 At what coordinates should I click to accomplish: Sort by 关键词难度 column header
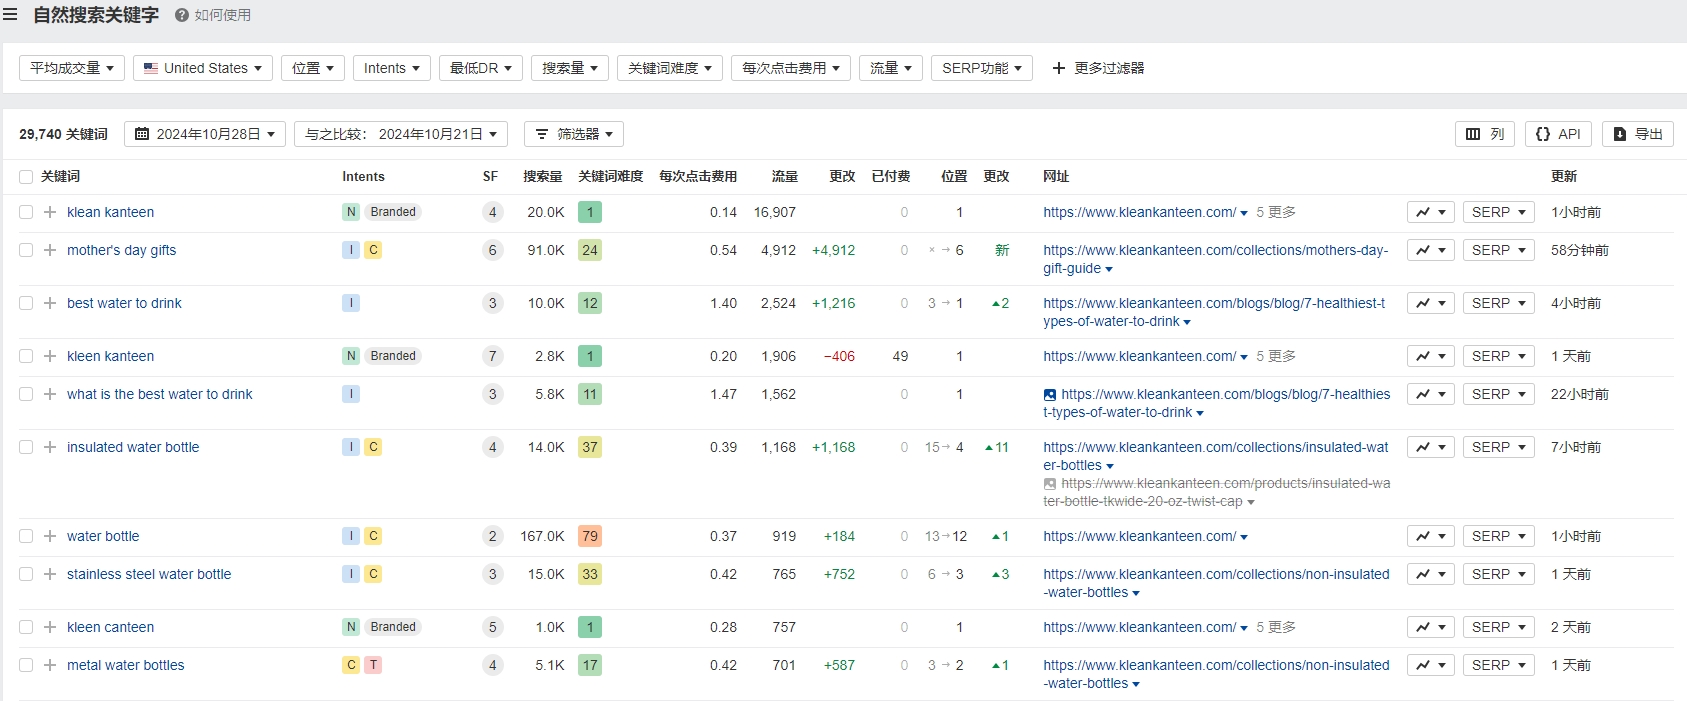[610, 176]
